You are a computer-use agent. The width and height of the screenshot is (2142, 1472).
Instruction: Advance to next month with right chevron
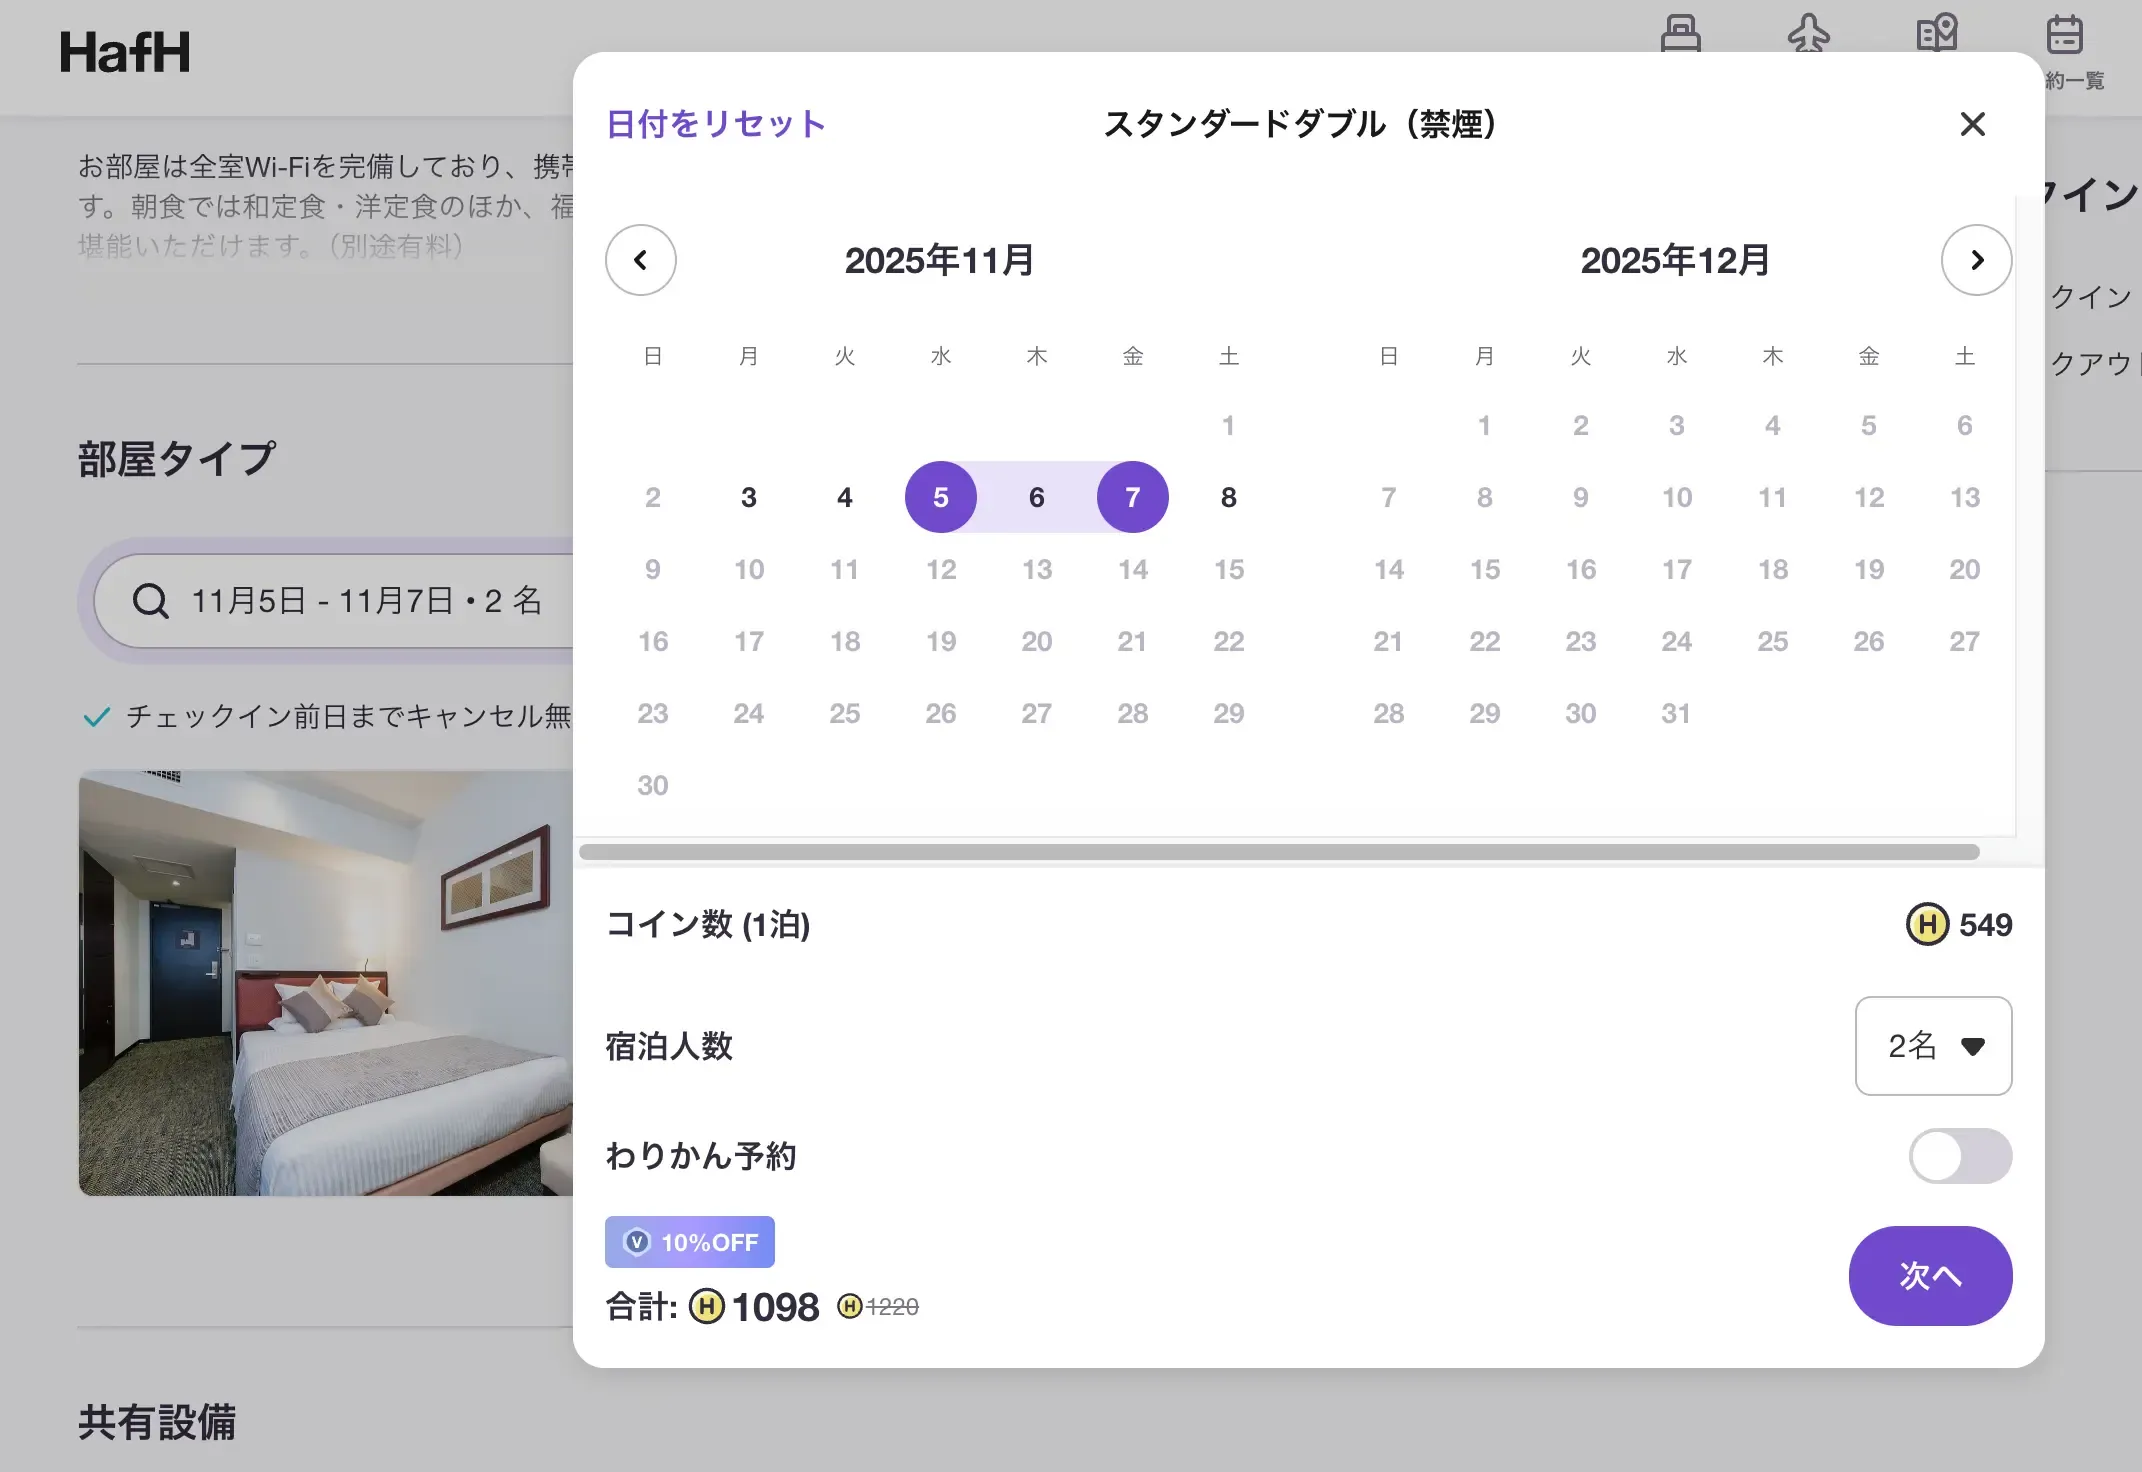pos(1976,260)
